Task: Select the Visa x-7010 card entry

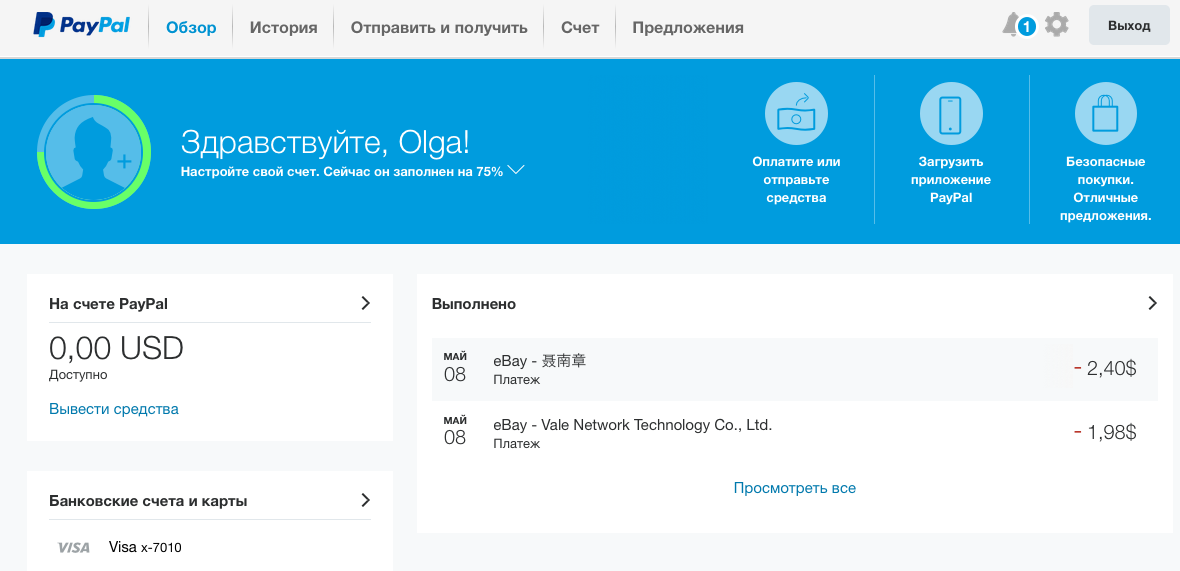Action: click(x=145, y=547)
